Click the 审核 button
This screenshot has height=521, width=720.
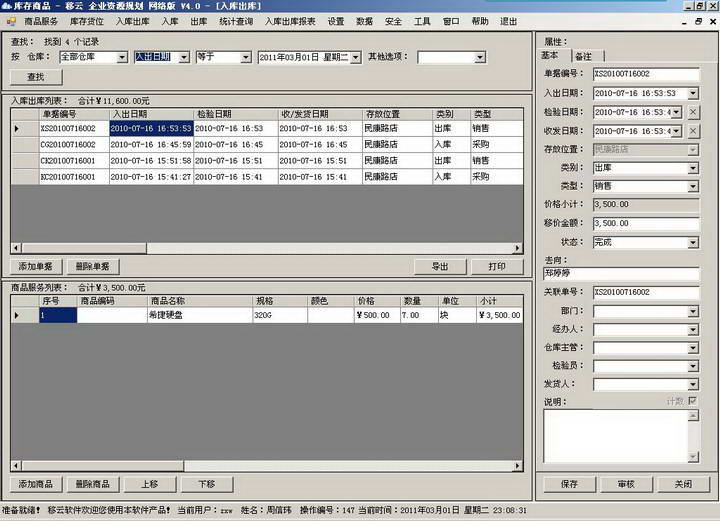[626, 484]
